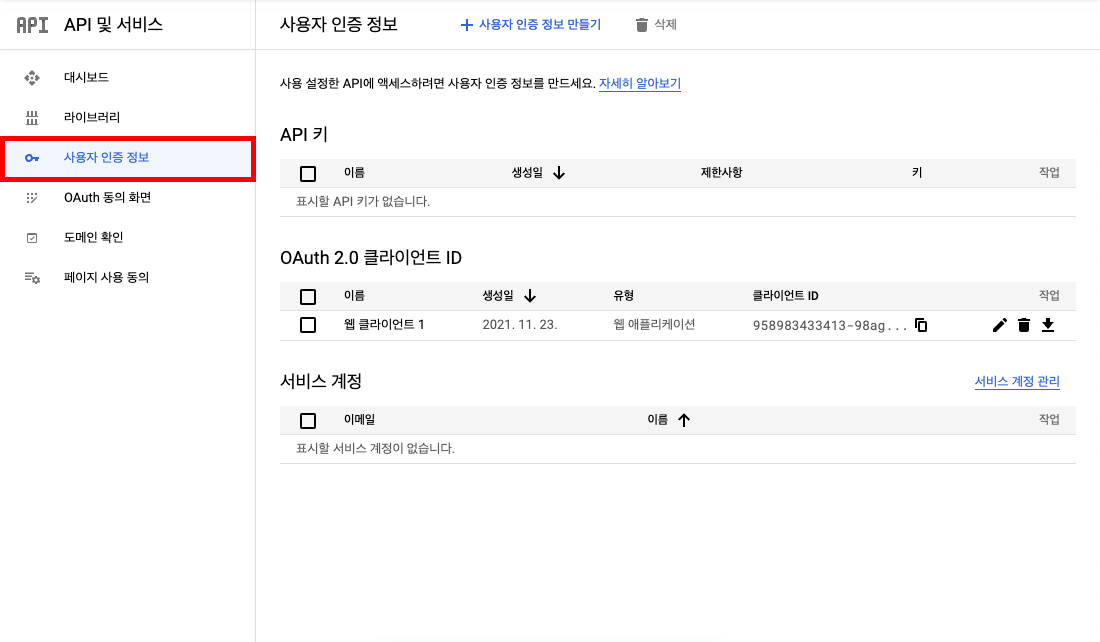The width and height of the screenshot is (1100, 642).
Task: Sort service accounts by 이름 arrow
Action: tap(684, 421)
